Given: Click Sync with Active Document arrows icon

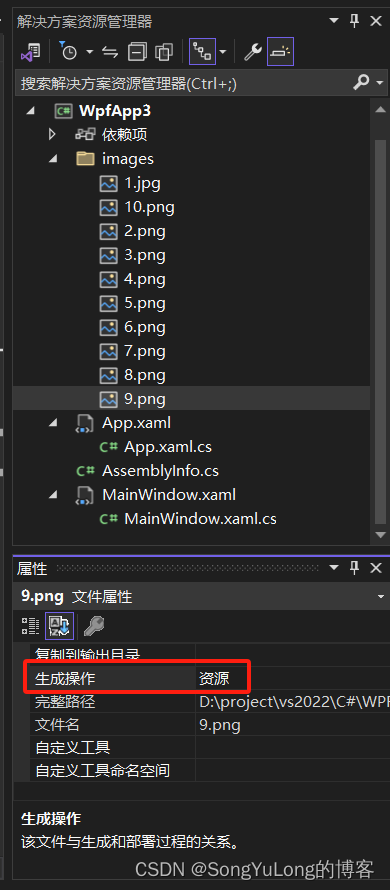Looking at the screenshot, I should coord(110,52).
